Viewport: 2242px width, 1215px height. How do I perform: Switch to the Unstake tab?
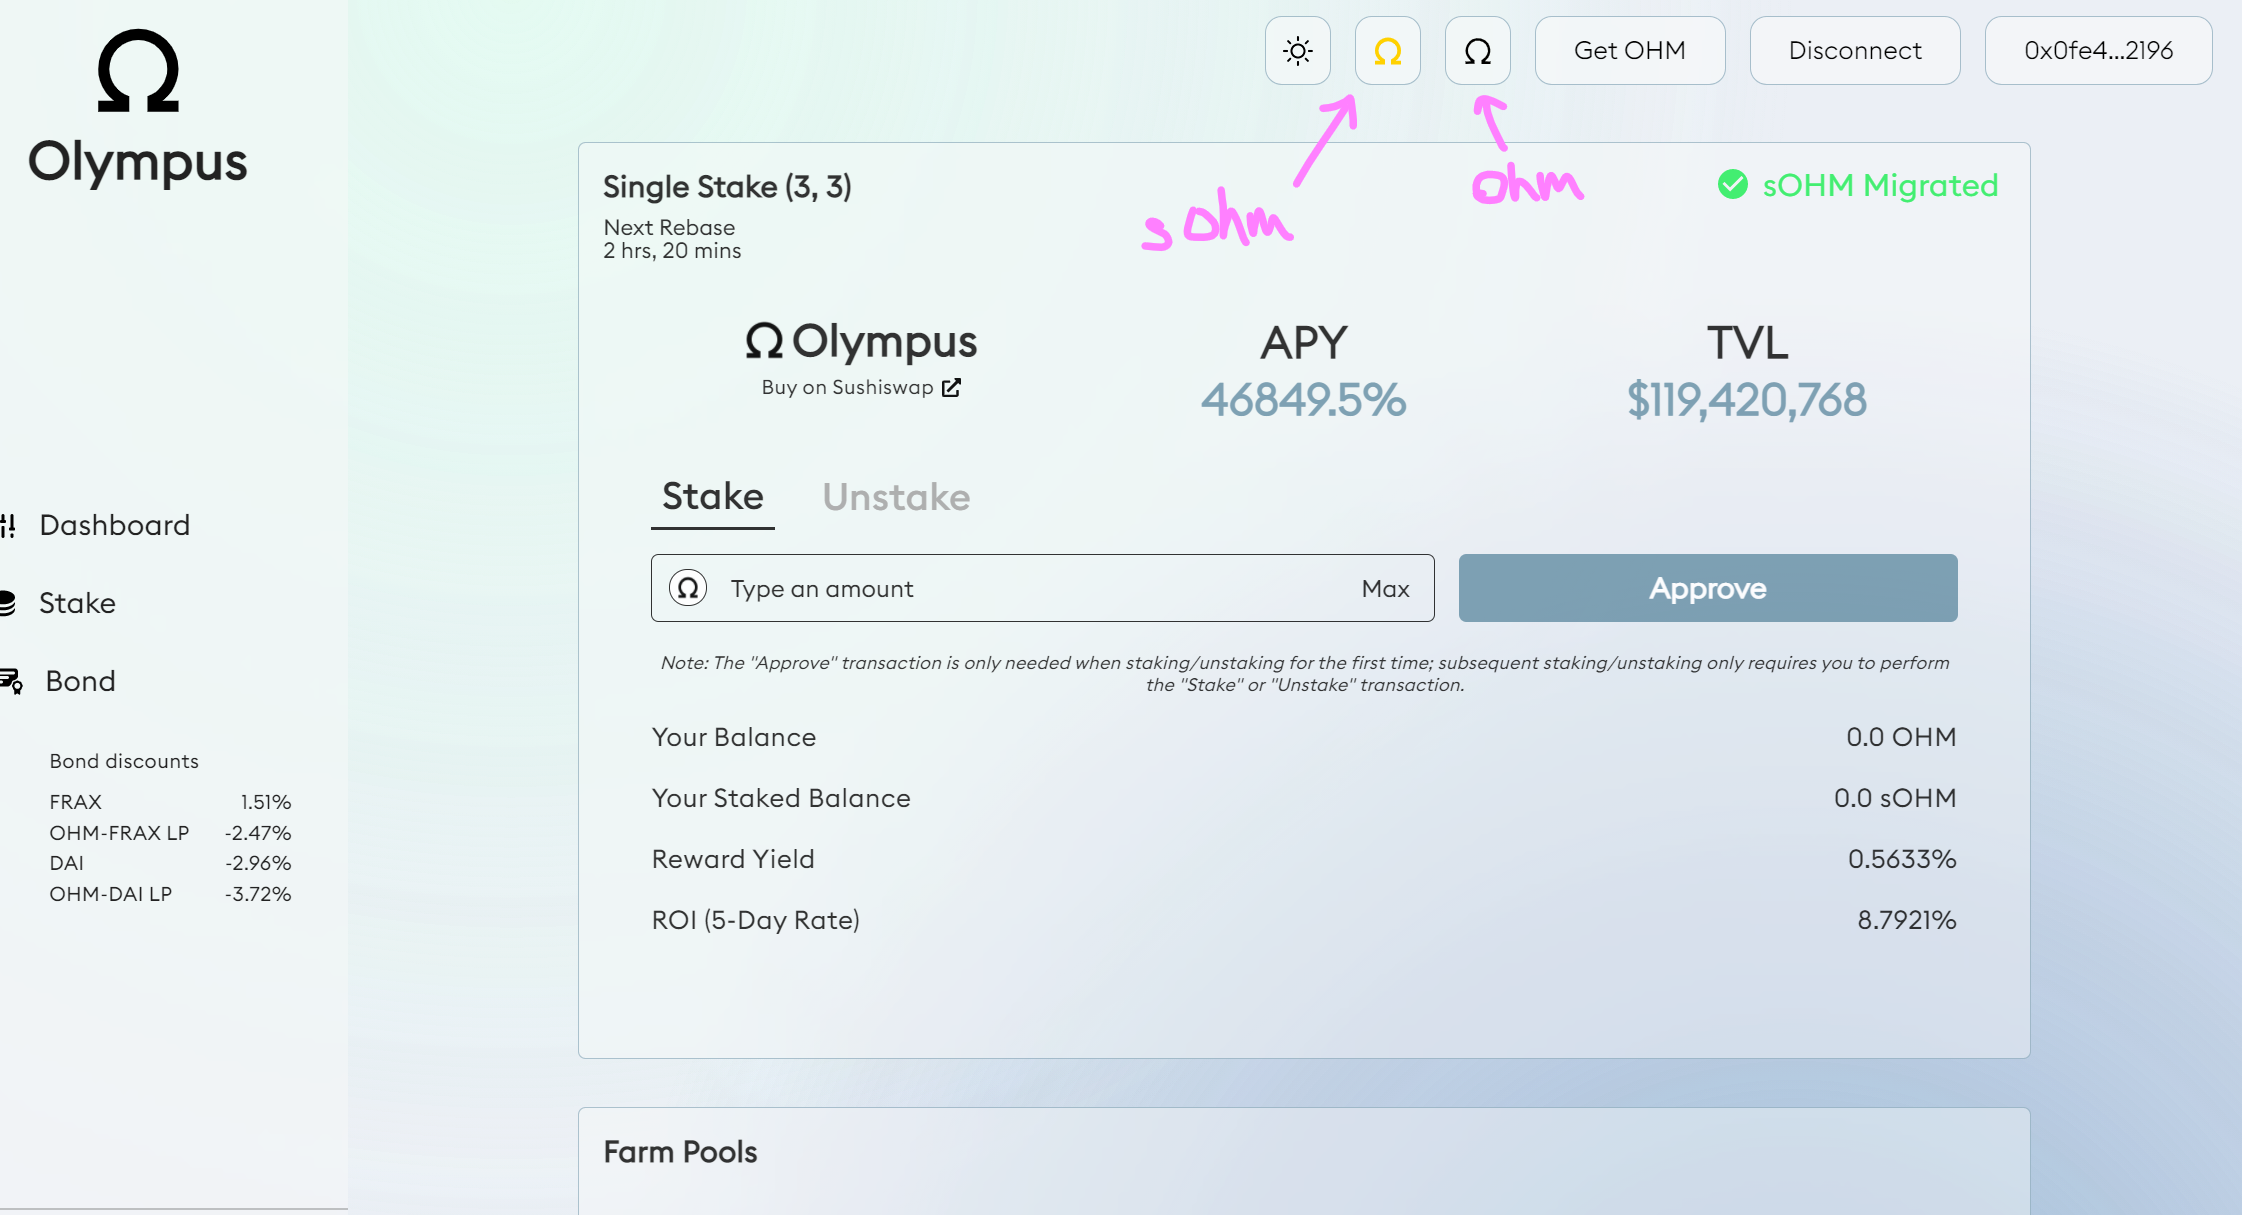pyautogui.click(x=896, y=497)
